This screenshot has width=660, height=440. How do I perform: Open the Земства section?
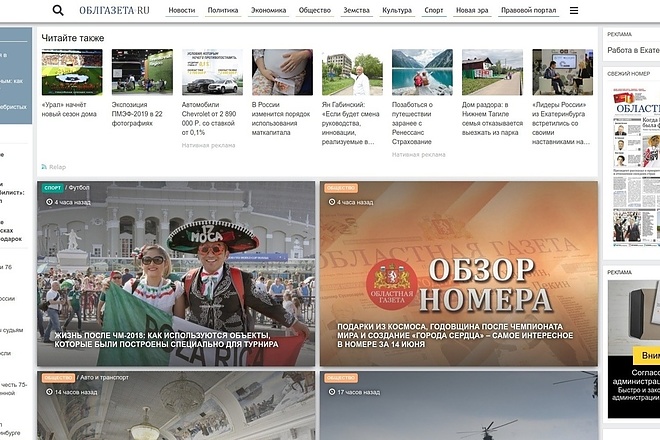pyautogui.click(x=357, y=10)
